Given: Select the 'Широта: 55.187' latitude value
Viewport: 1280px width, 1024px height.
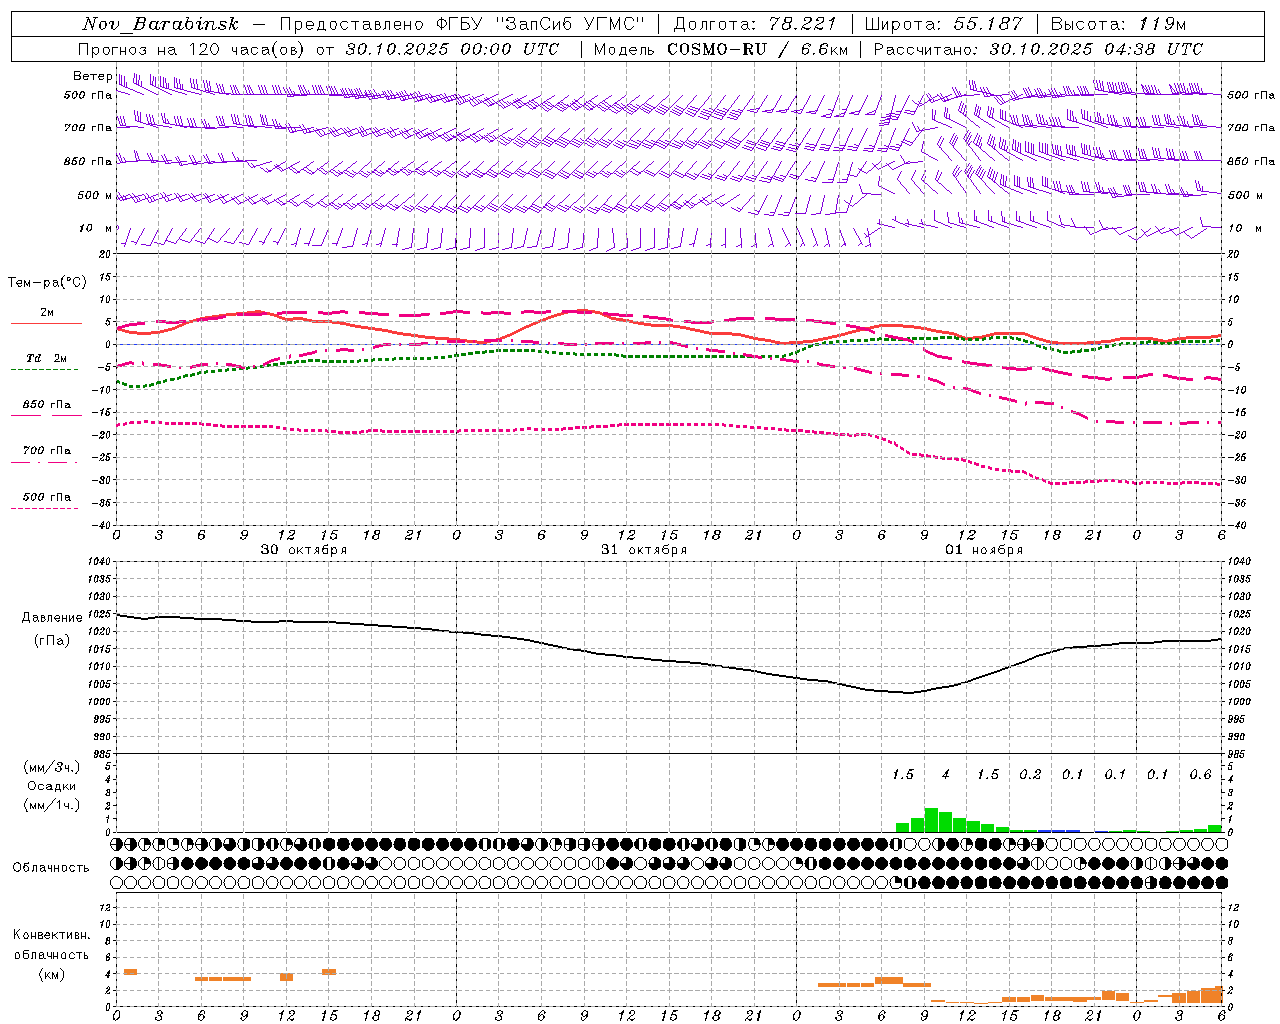Looking at the screenshot, I should click(x=943, y=24).
